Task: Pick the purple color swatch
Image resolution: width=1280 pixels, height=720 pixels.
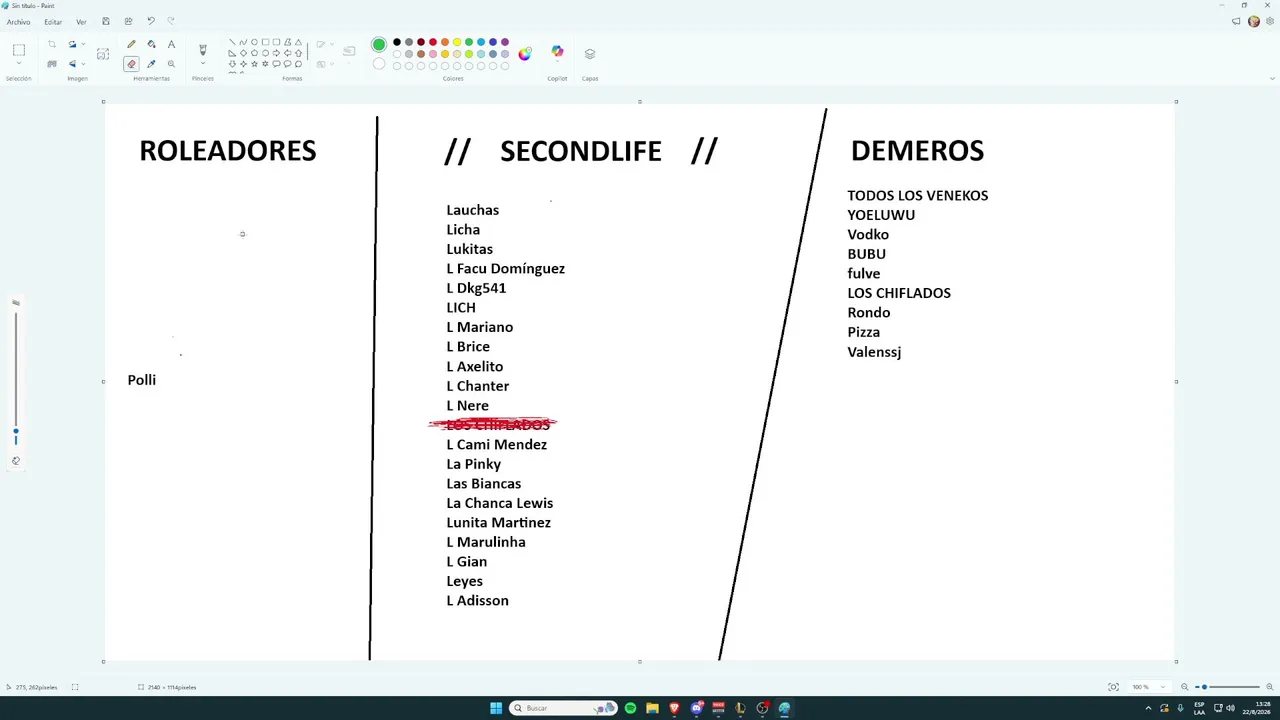Action: tap(505, 42)
